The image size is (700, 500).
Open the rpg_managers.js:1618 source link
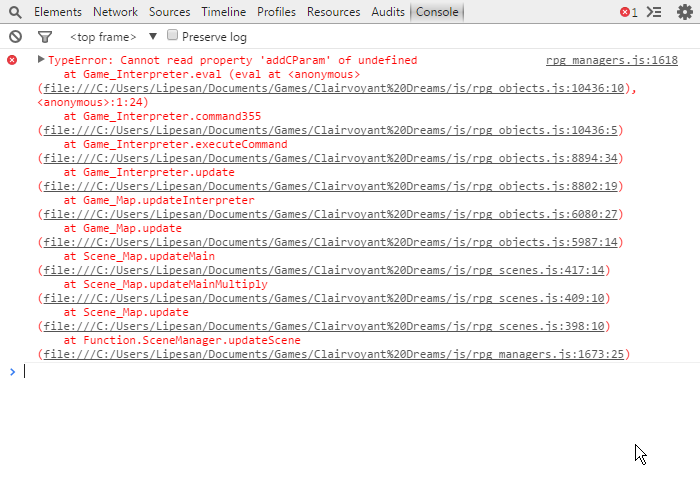[x=612, y=60]
